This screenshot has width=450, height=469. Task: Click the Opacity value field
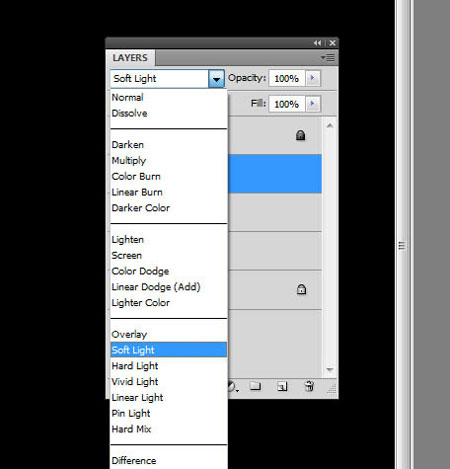pos(287,79)
